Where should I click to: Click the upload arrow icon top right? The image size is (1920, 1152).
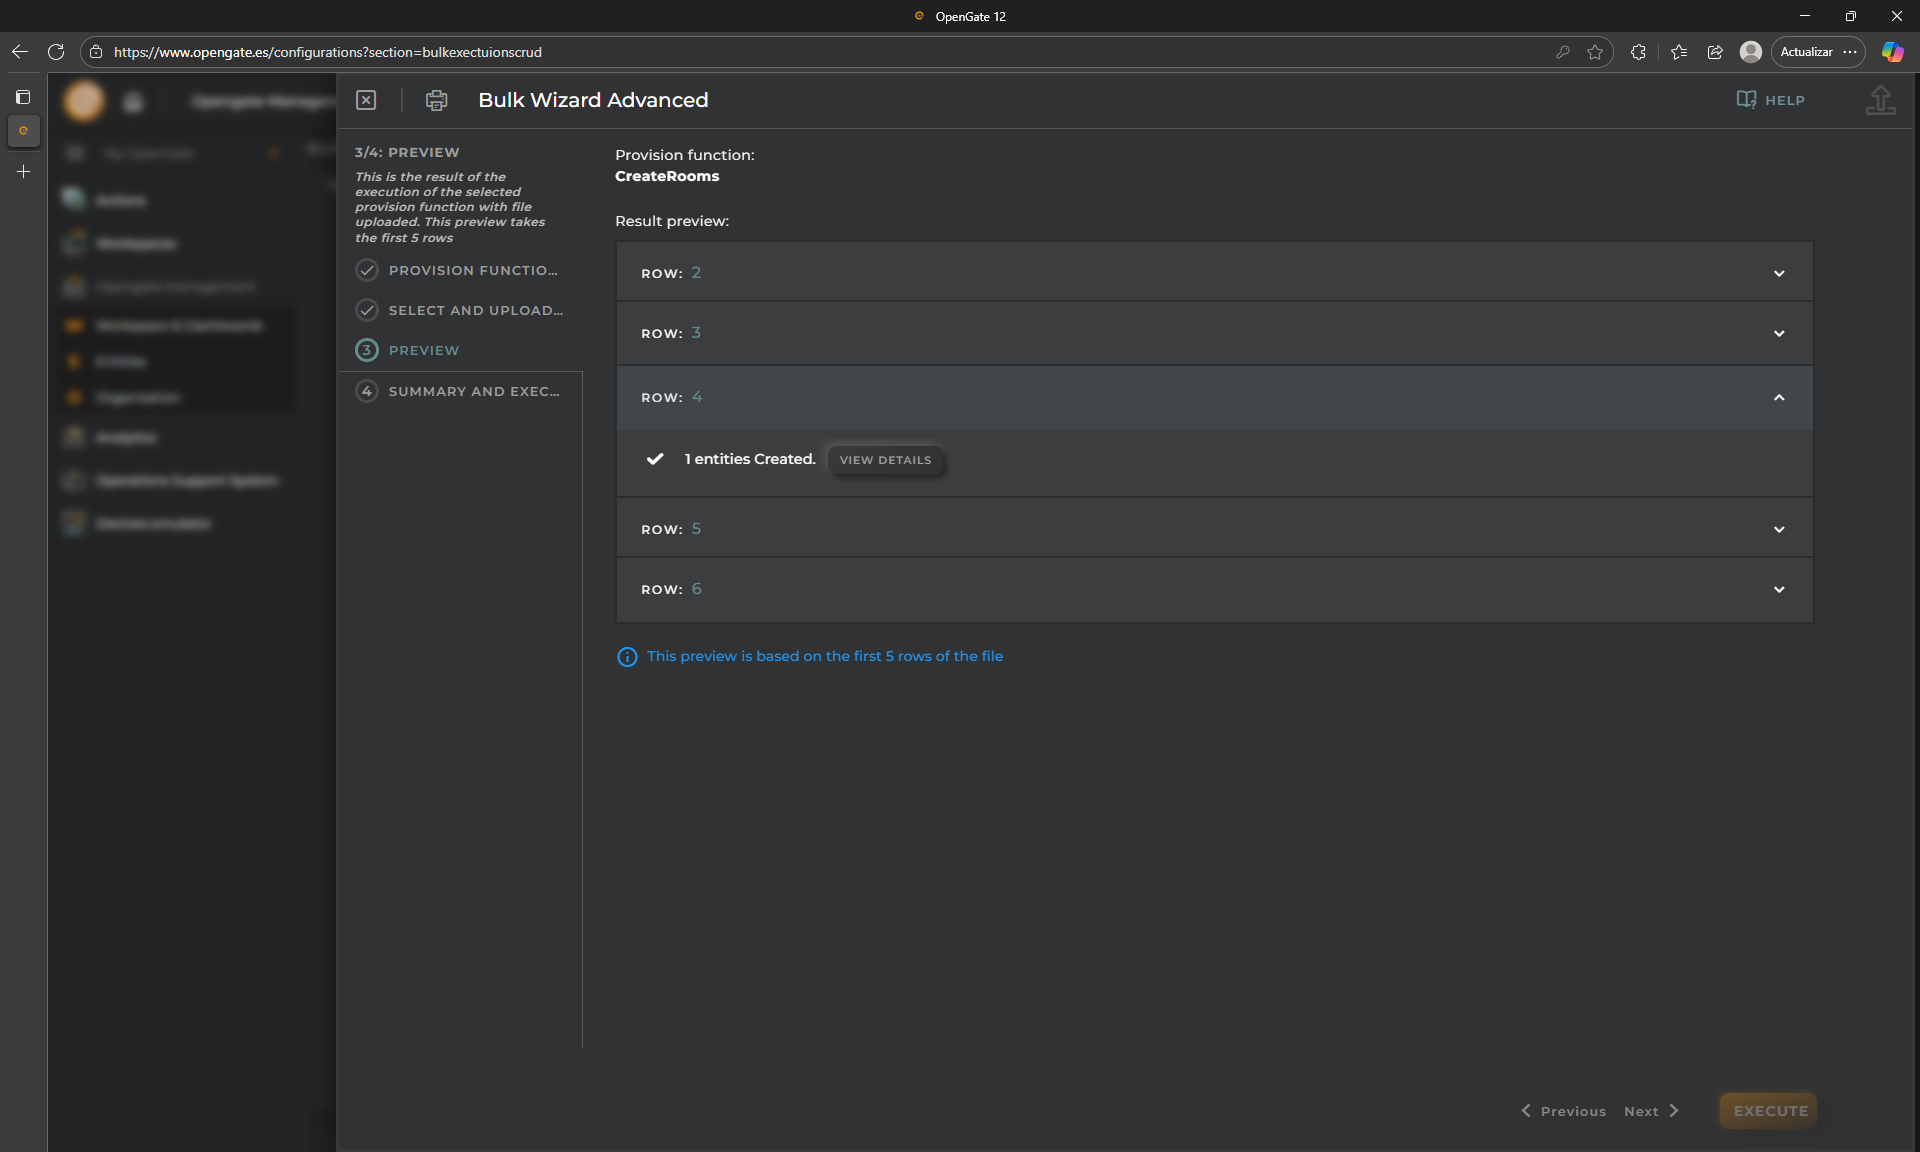[x=1880, y=100]
